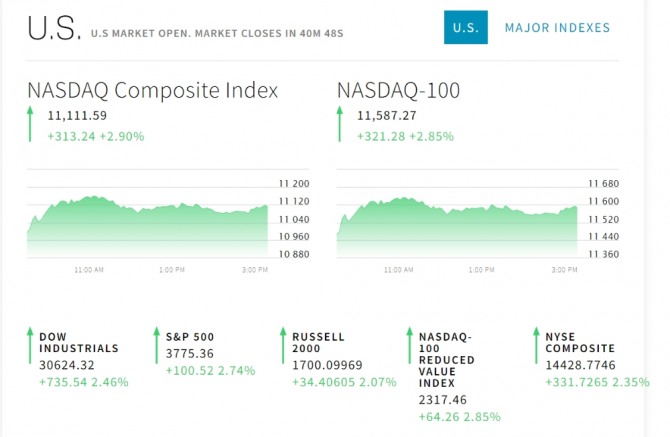Open the NASDAQ-100 title link
670x437 pixels.
click(x=398, y=90)
